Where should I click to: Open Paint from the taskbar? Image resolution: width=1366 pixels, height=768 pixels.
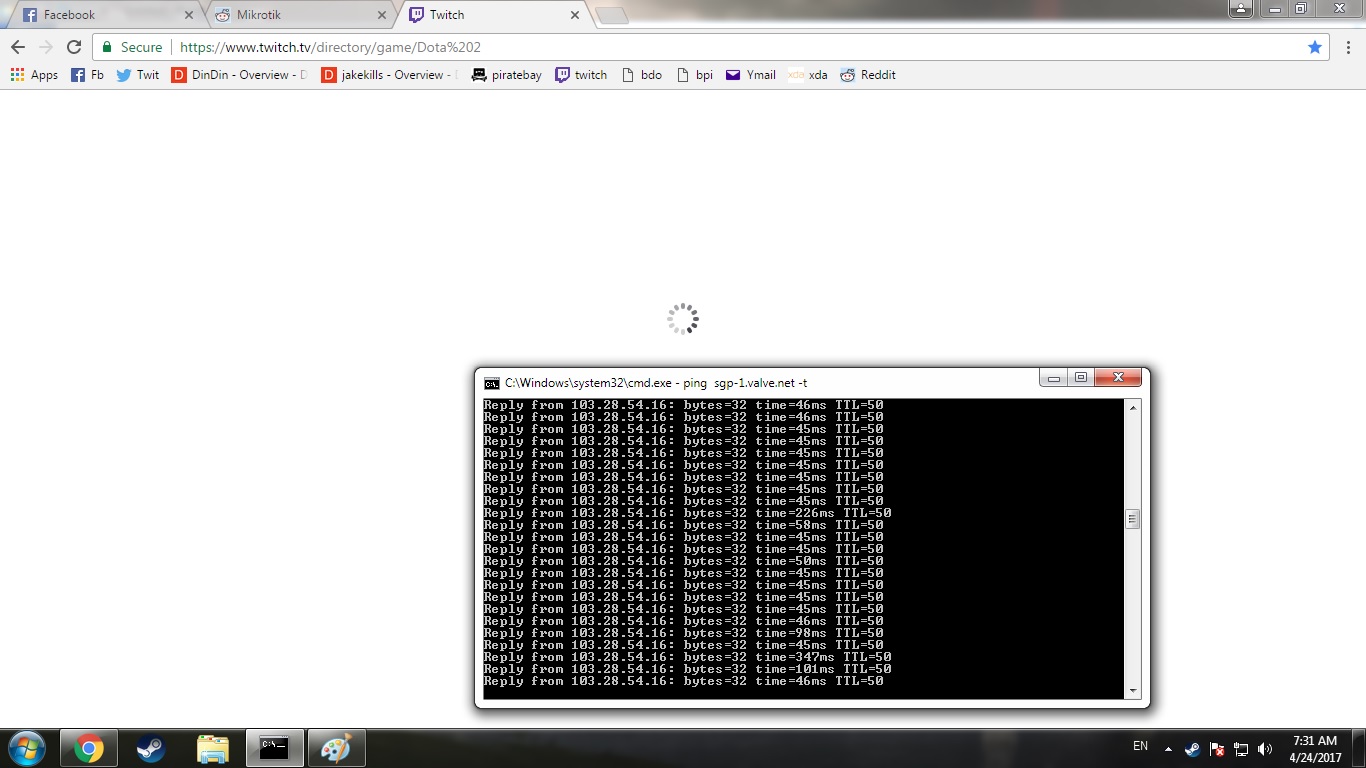click(337, 748)
